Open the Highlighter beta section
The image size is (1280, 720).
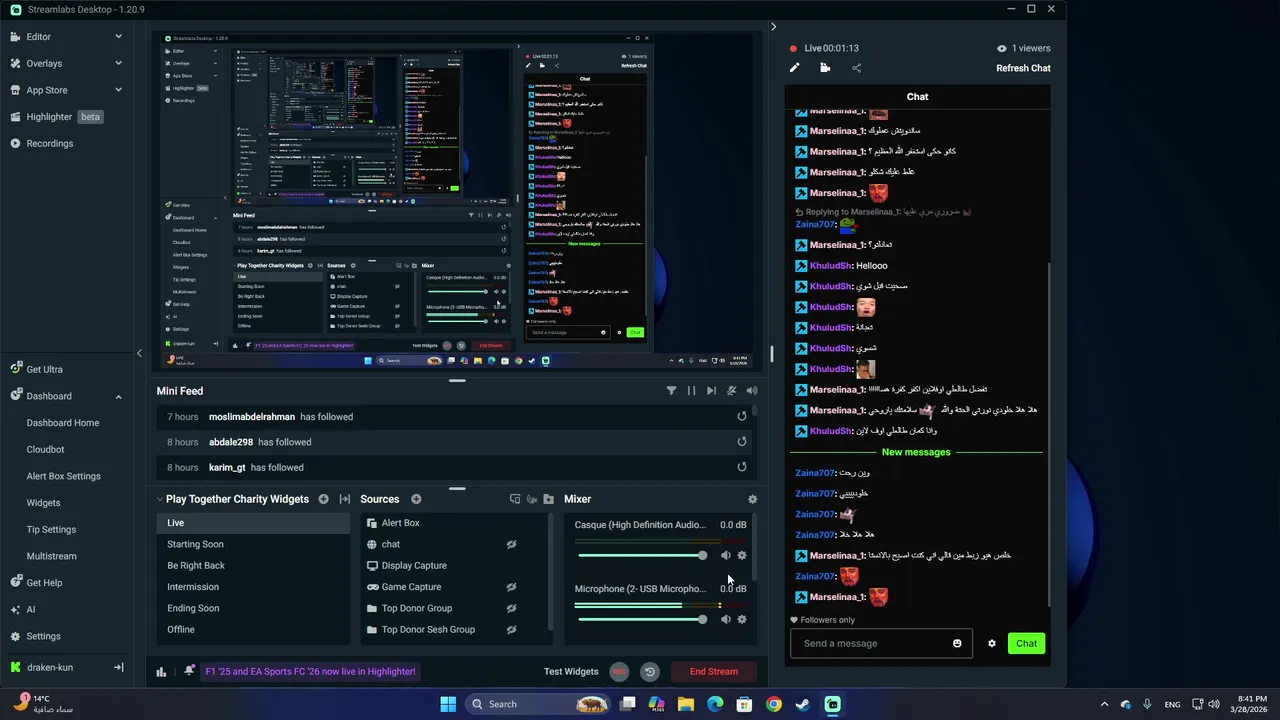[66, 117]
